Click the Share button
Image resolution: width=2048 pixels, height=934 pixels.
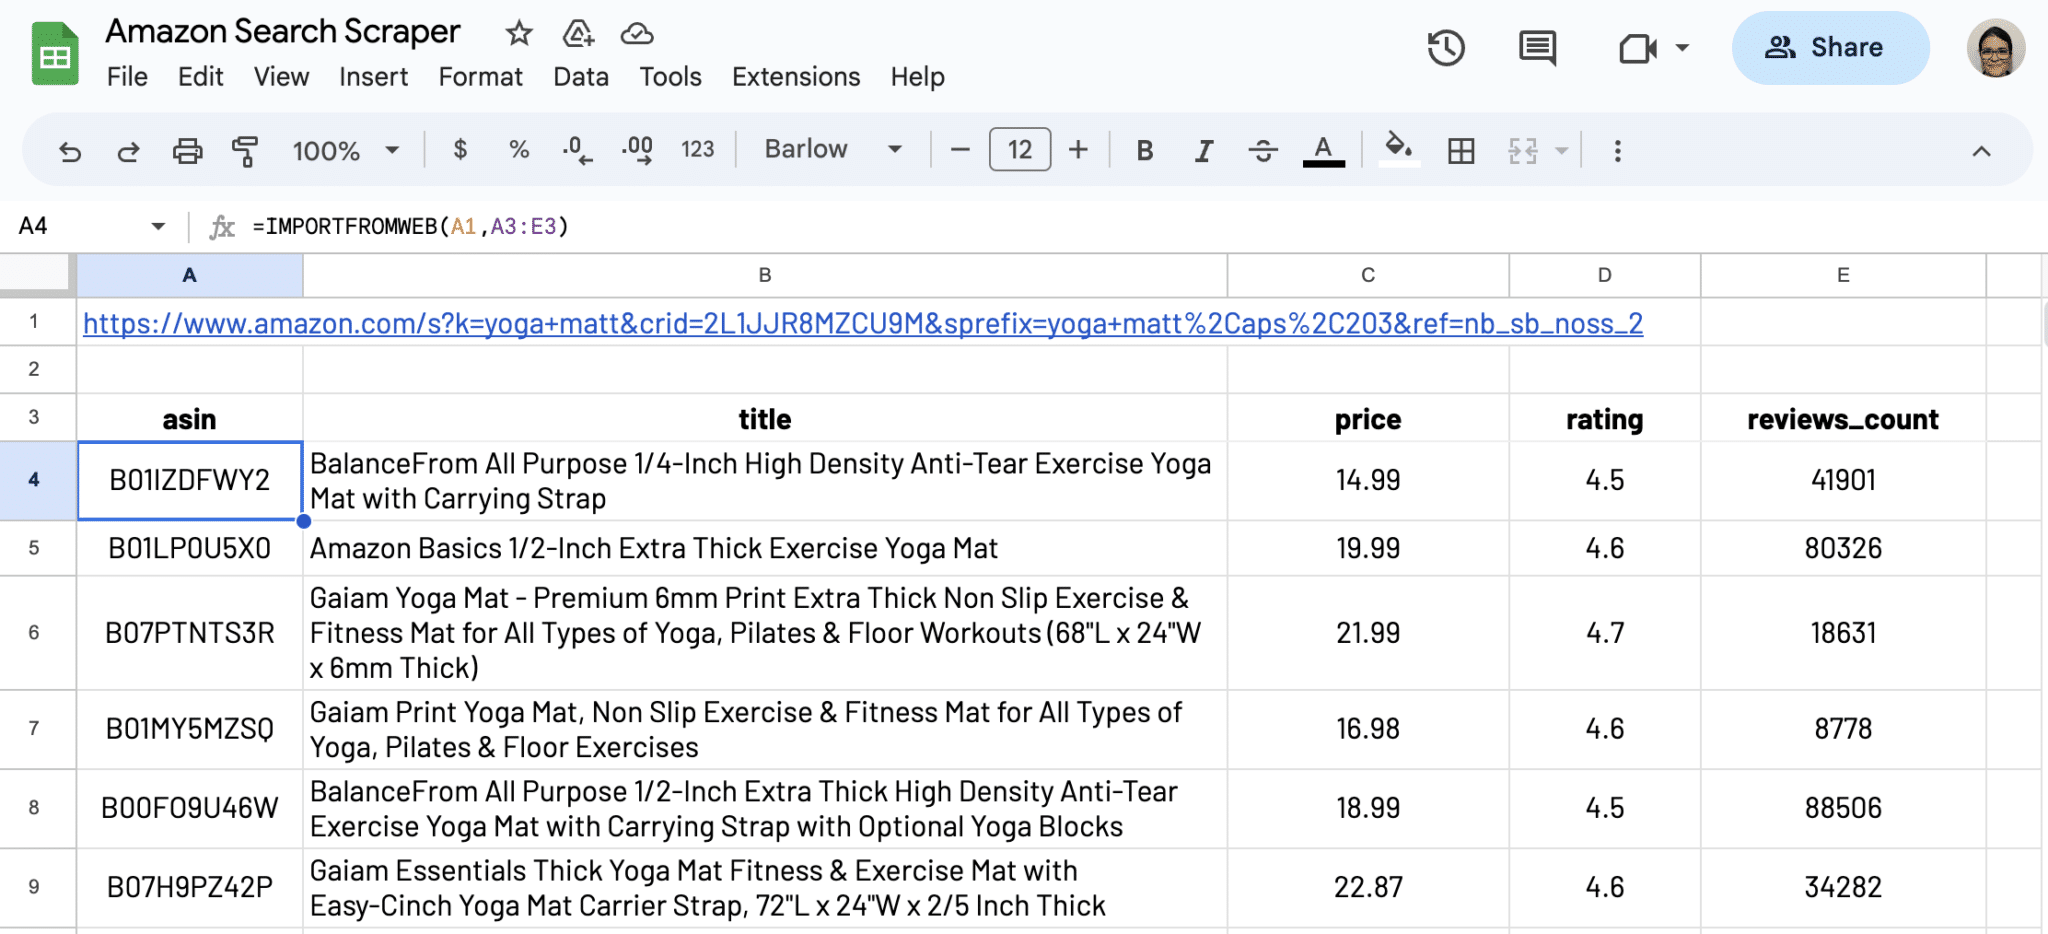click(x=1829, y=48)
